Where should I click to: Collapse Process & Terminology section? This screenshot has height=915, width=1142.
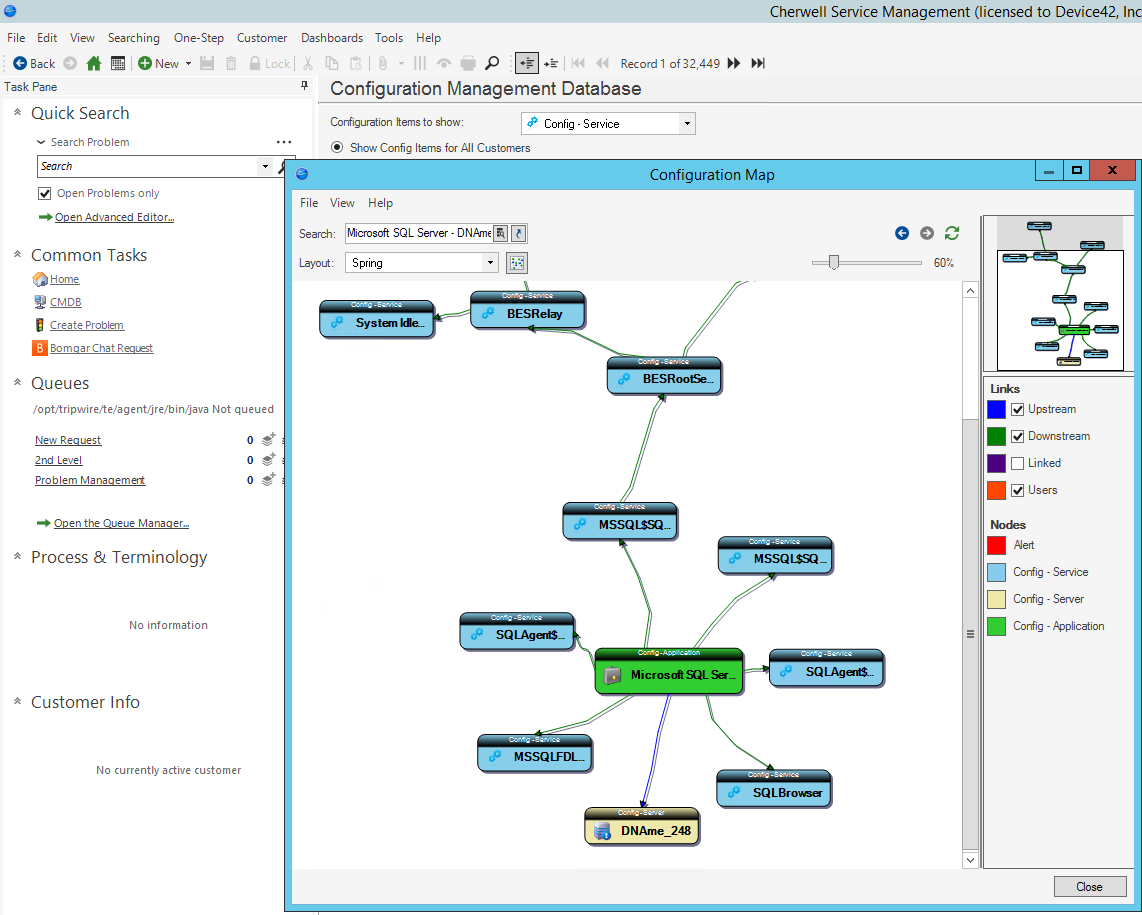[x=17, y=557]
